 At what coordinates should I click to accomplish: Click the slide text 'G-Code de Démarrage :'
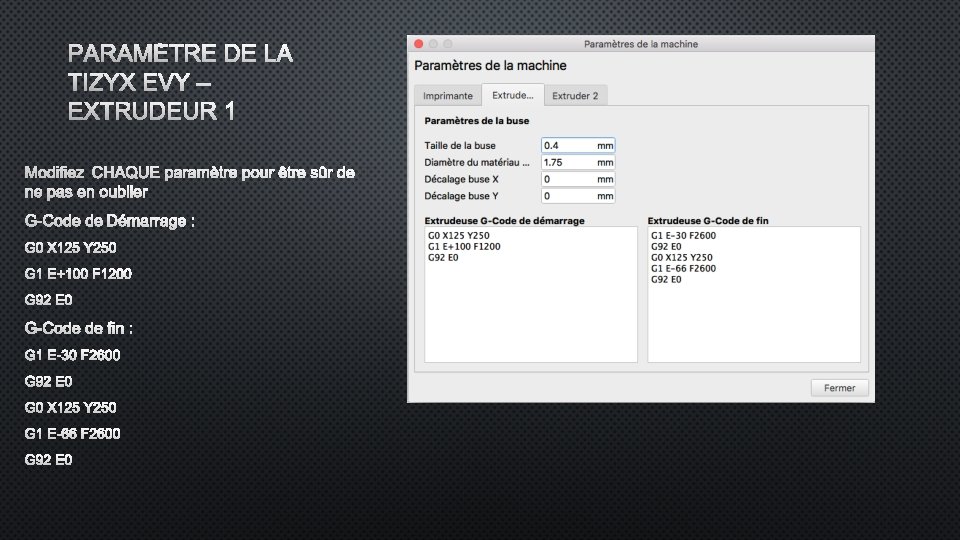click(110, 221)
